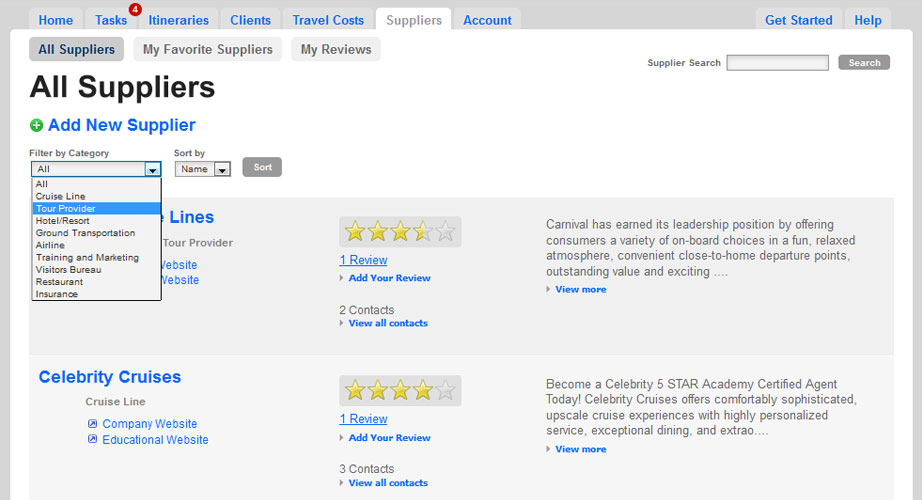
Task: Click the '3 Contacts' text
Action: coord(366,469)
